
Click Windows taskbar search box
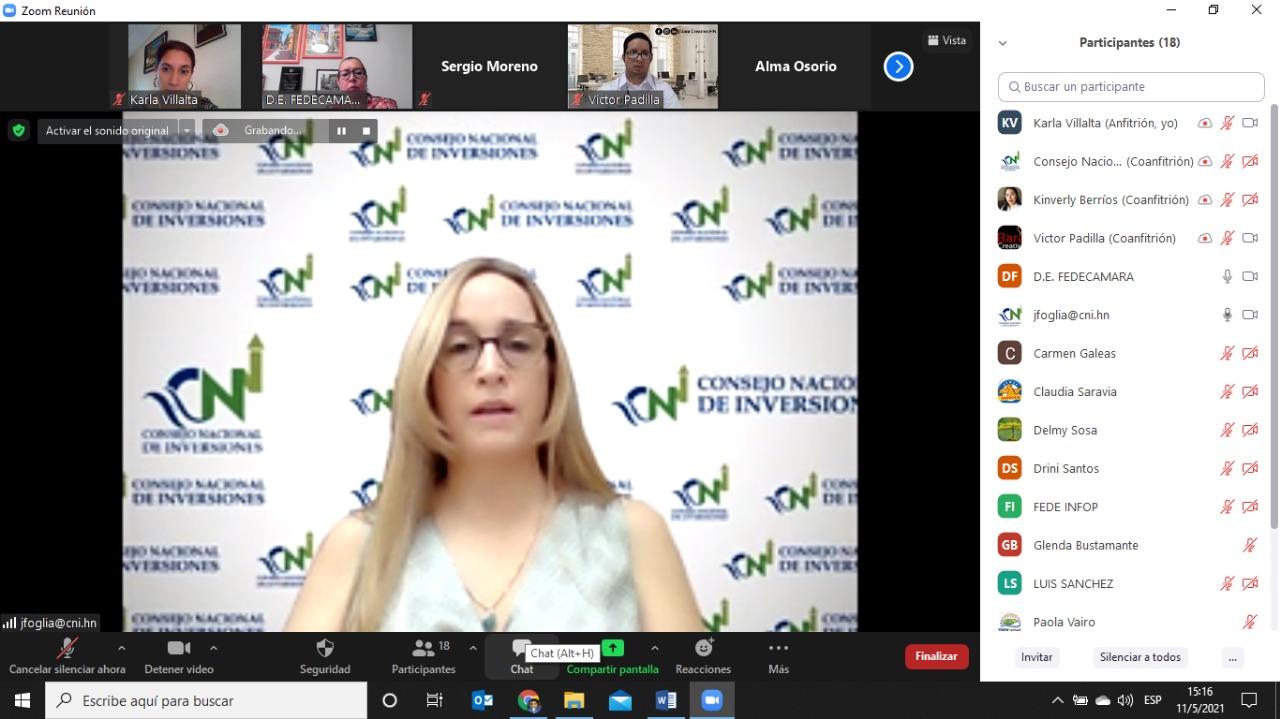point(206,700)
